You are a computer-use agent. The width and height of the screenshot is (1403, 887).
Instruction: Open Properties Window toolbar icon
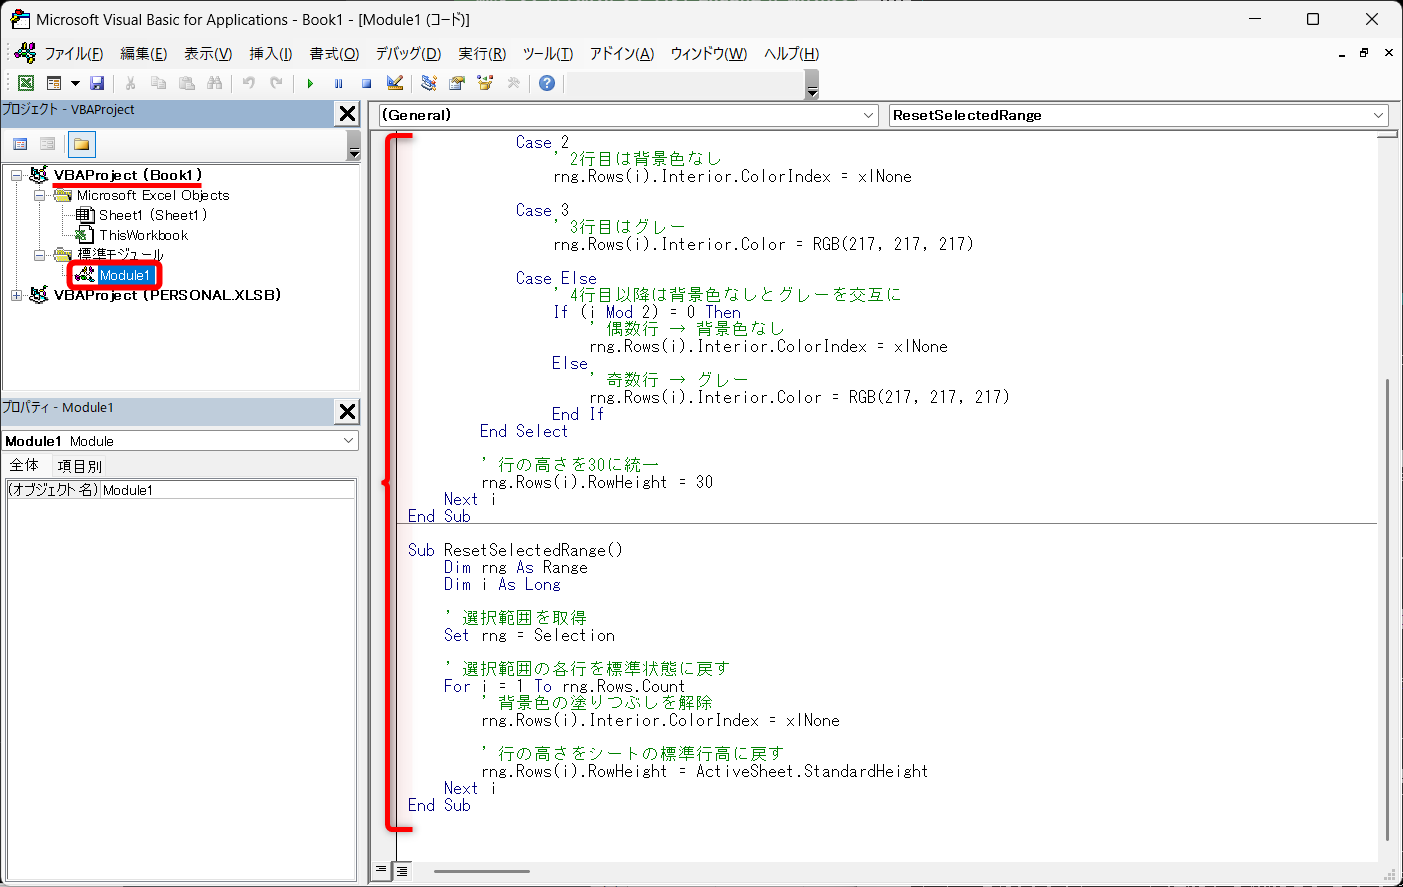[x=457, y=83]
